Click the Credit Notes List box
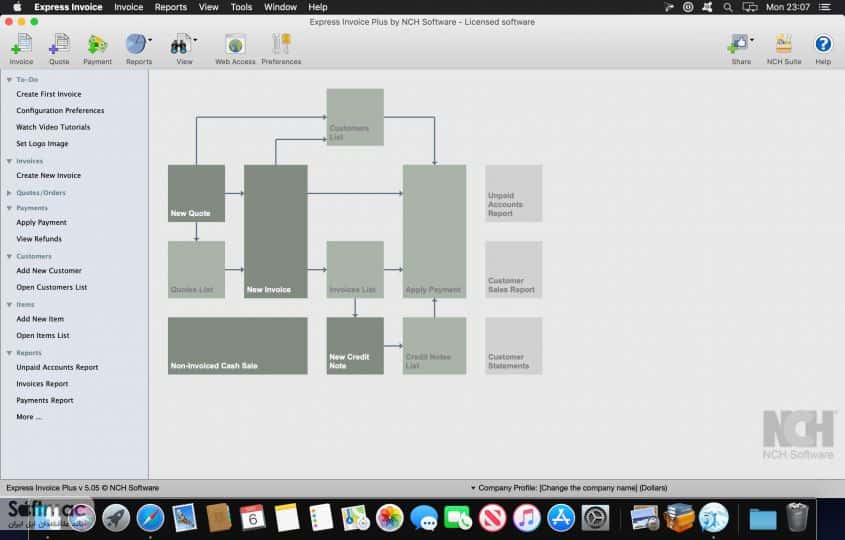845x540 pixels. [x=434, y=345]
